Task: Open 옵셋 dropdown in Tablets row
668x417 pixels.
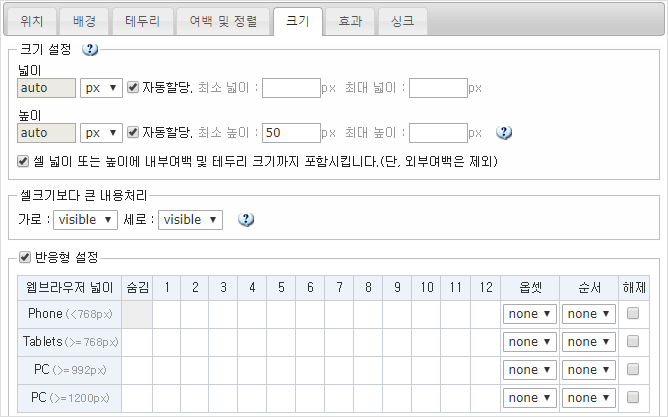Action: click(x=529, y=342)
